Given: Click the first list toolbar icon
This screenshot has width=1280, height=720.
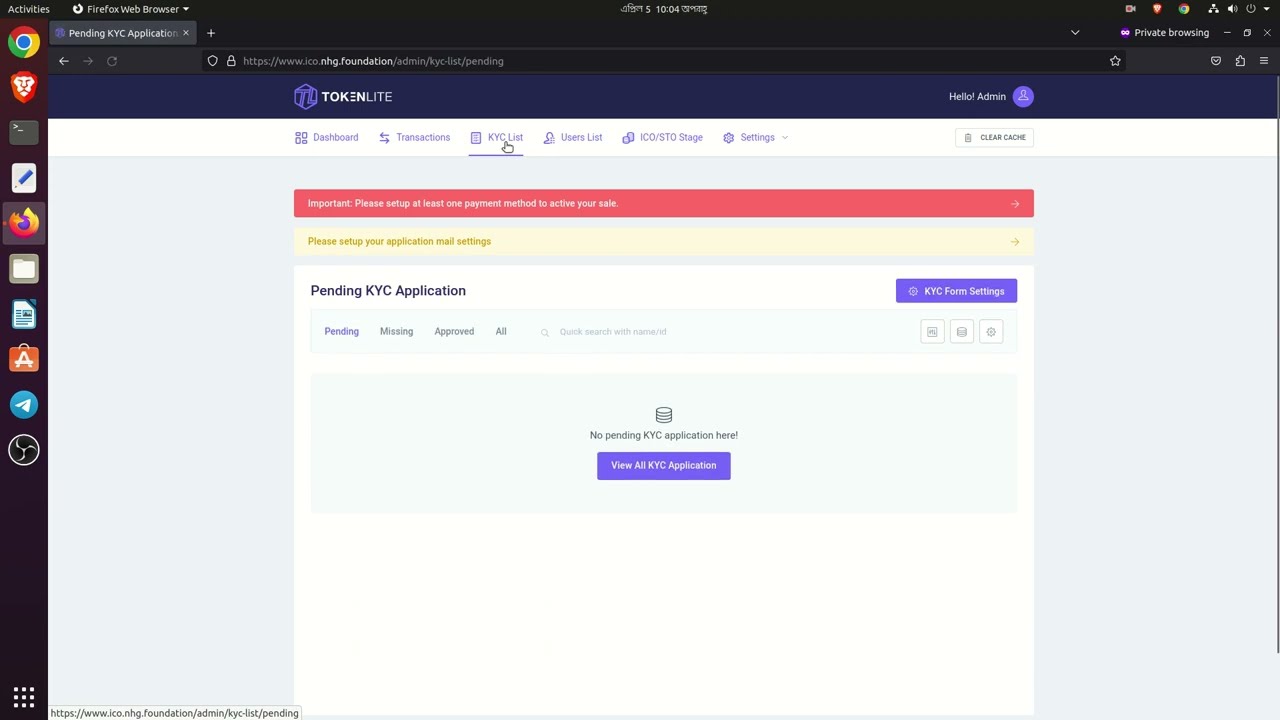Looking at the screenshot, I should pyautogui.click(x=932, y=332).
